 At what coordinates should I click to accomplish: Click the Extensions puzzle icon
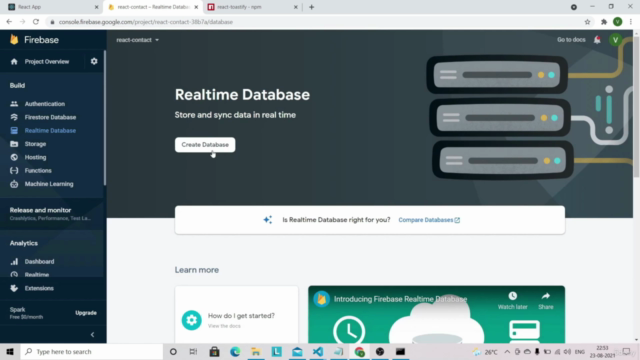14,288
